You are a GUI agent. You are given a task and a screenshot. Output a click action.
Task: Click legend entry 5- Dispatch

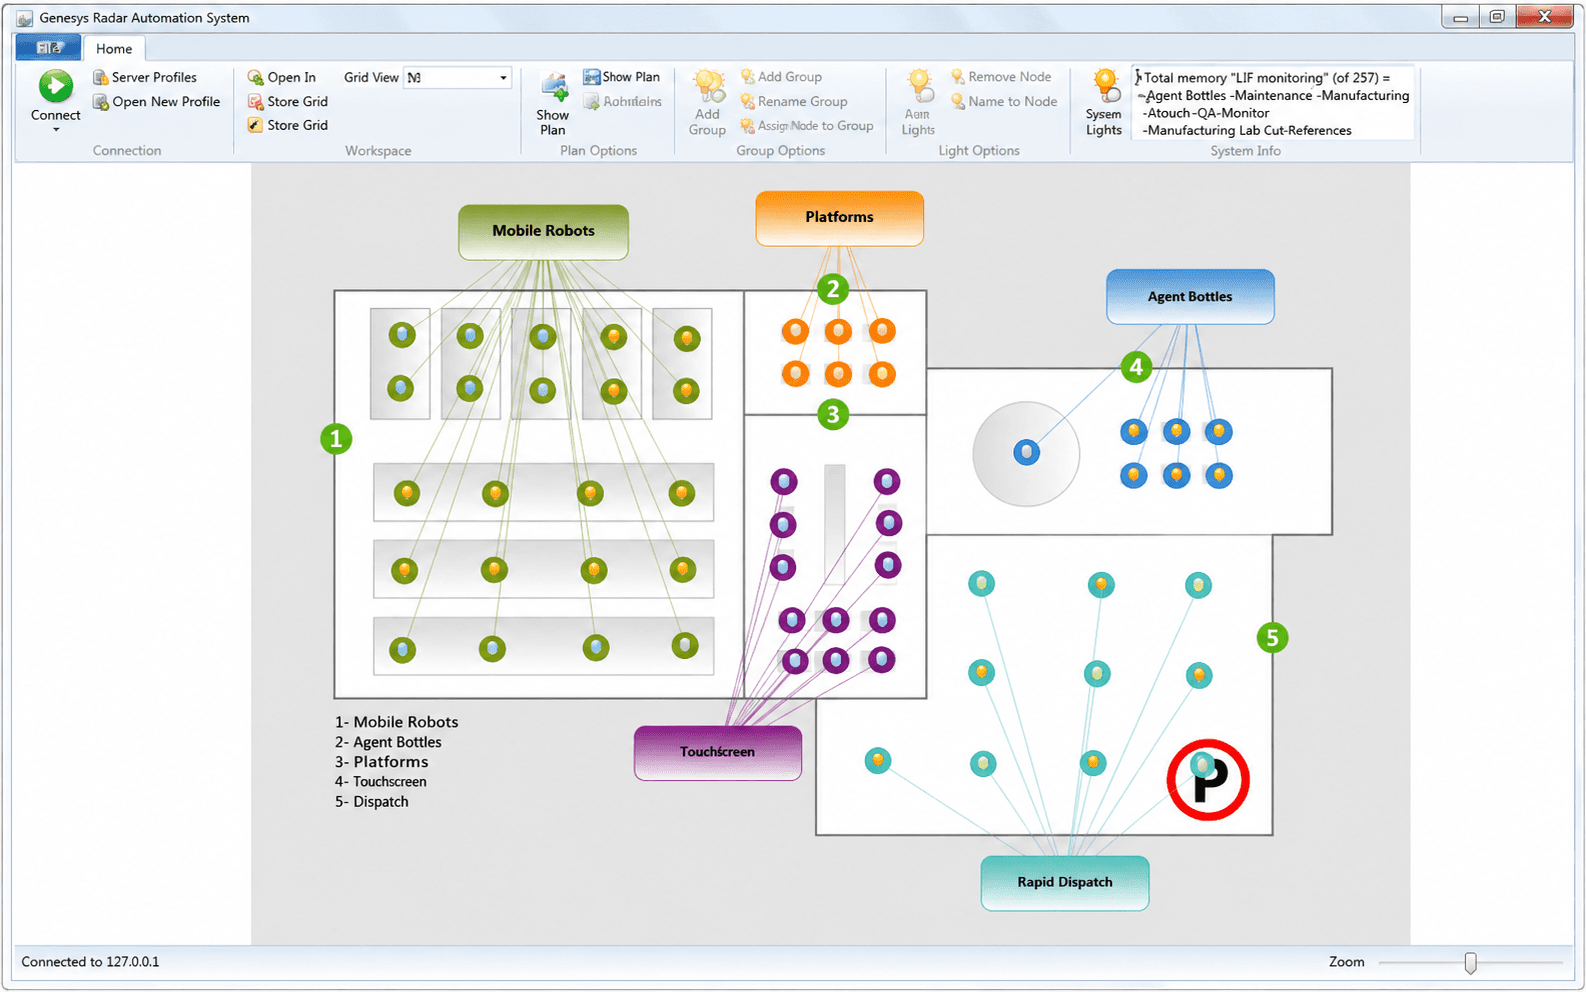[x=371, y=802]
